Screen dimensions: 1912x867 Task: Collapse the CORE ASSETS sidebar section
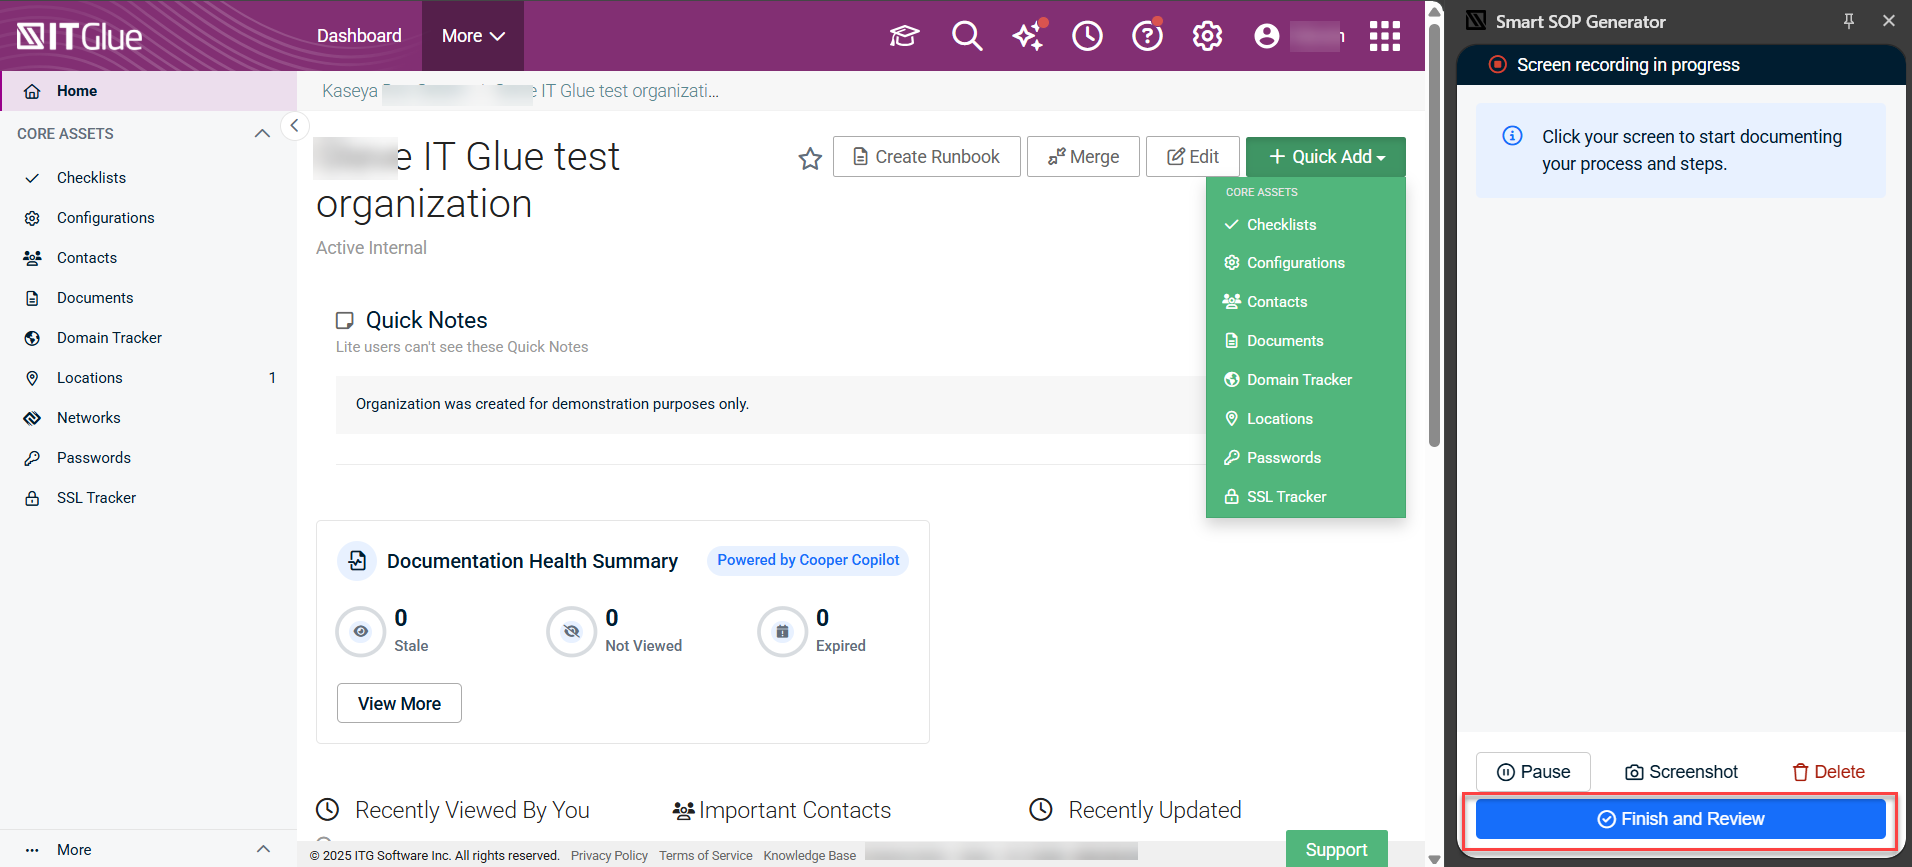(x=262, y=134)
